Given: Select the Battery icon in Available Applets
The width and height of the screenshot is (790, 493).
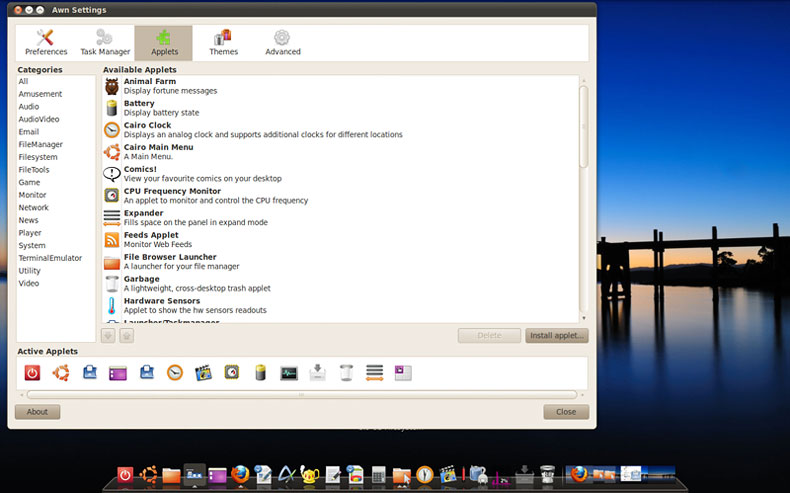Looking at the screenshot, I should pos(112,108).
